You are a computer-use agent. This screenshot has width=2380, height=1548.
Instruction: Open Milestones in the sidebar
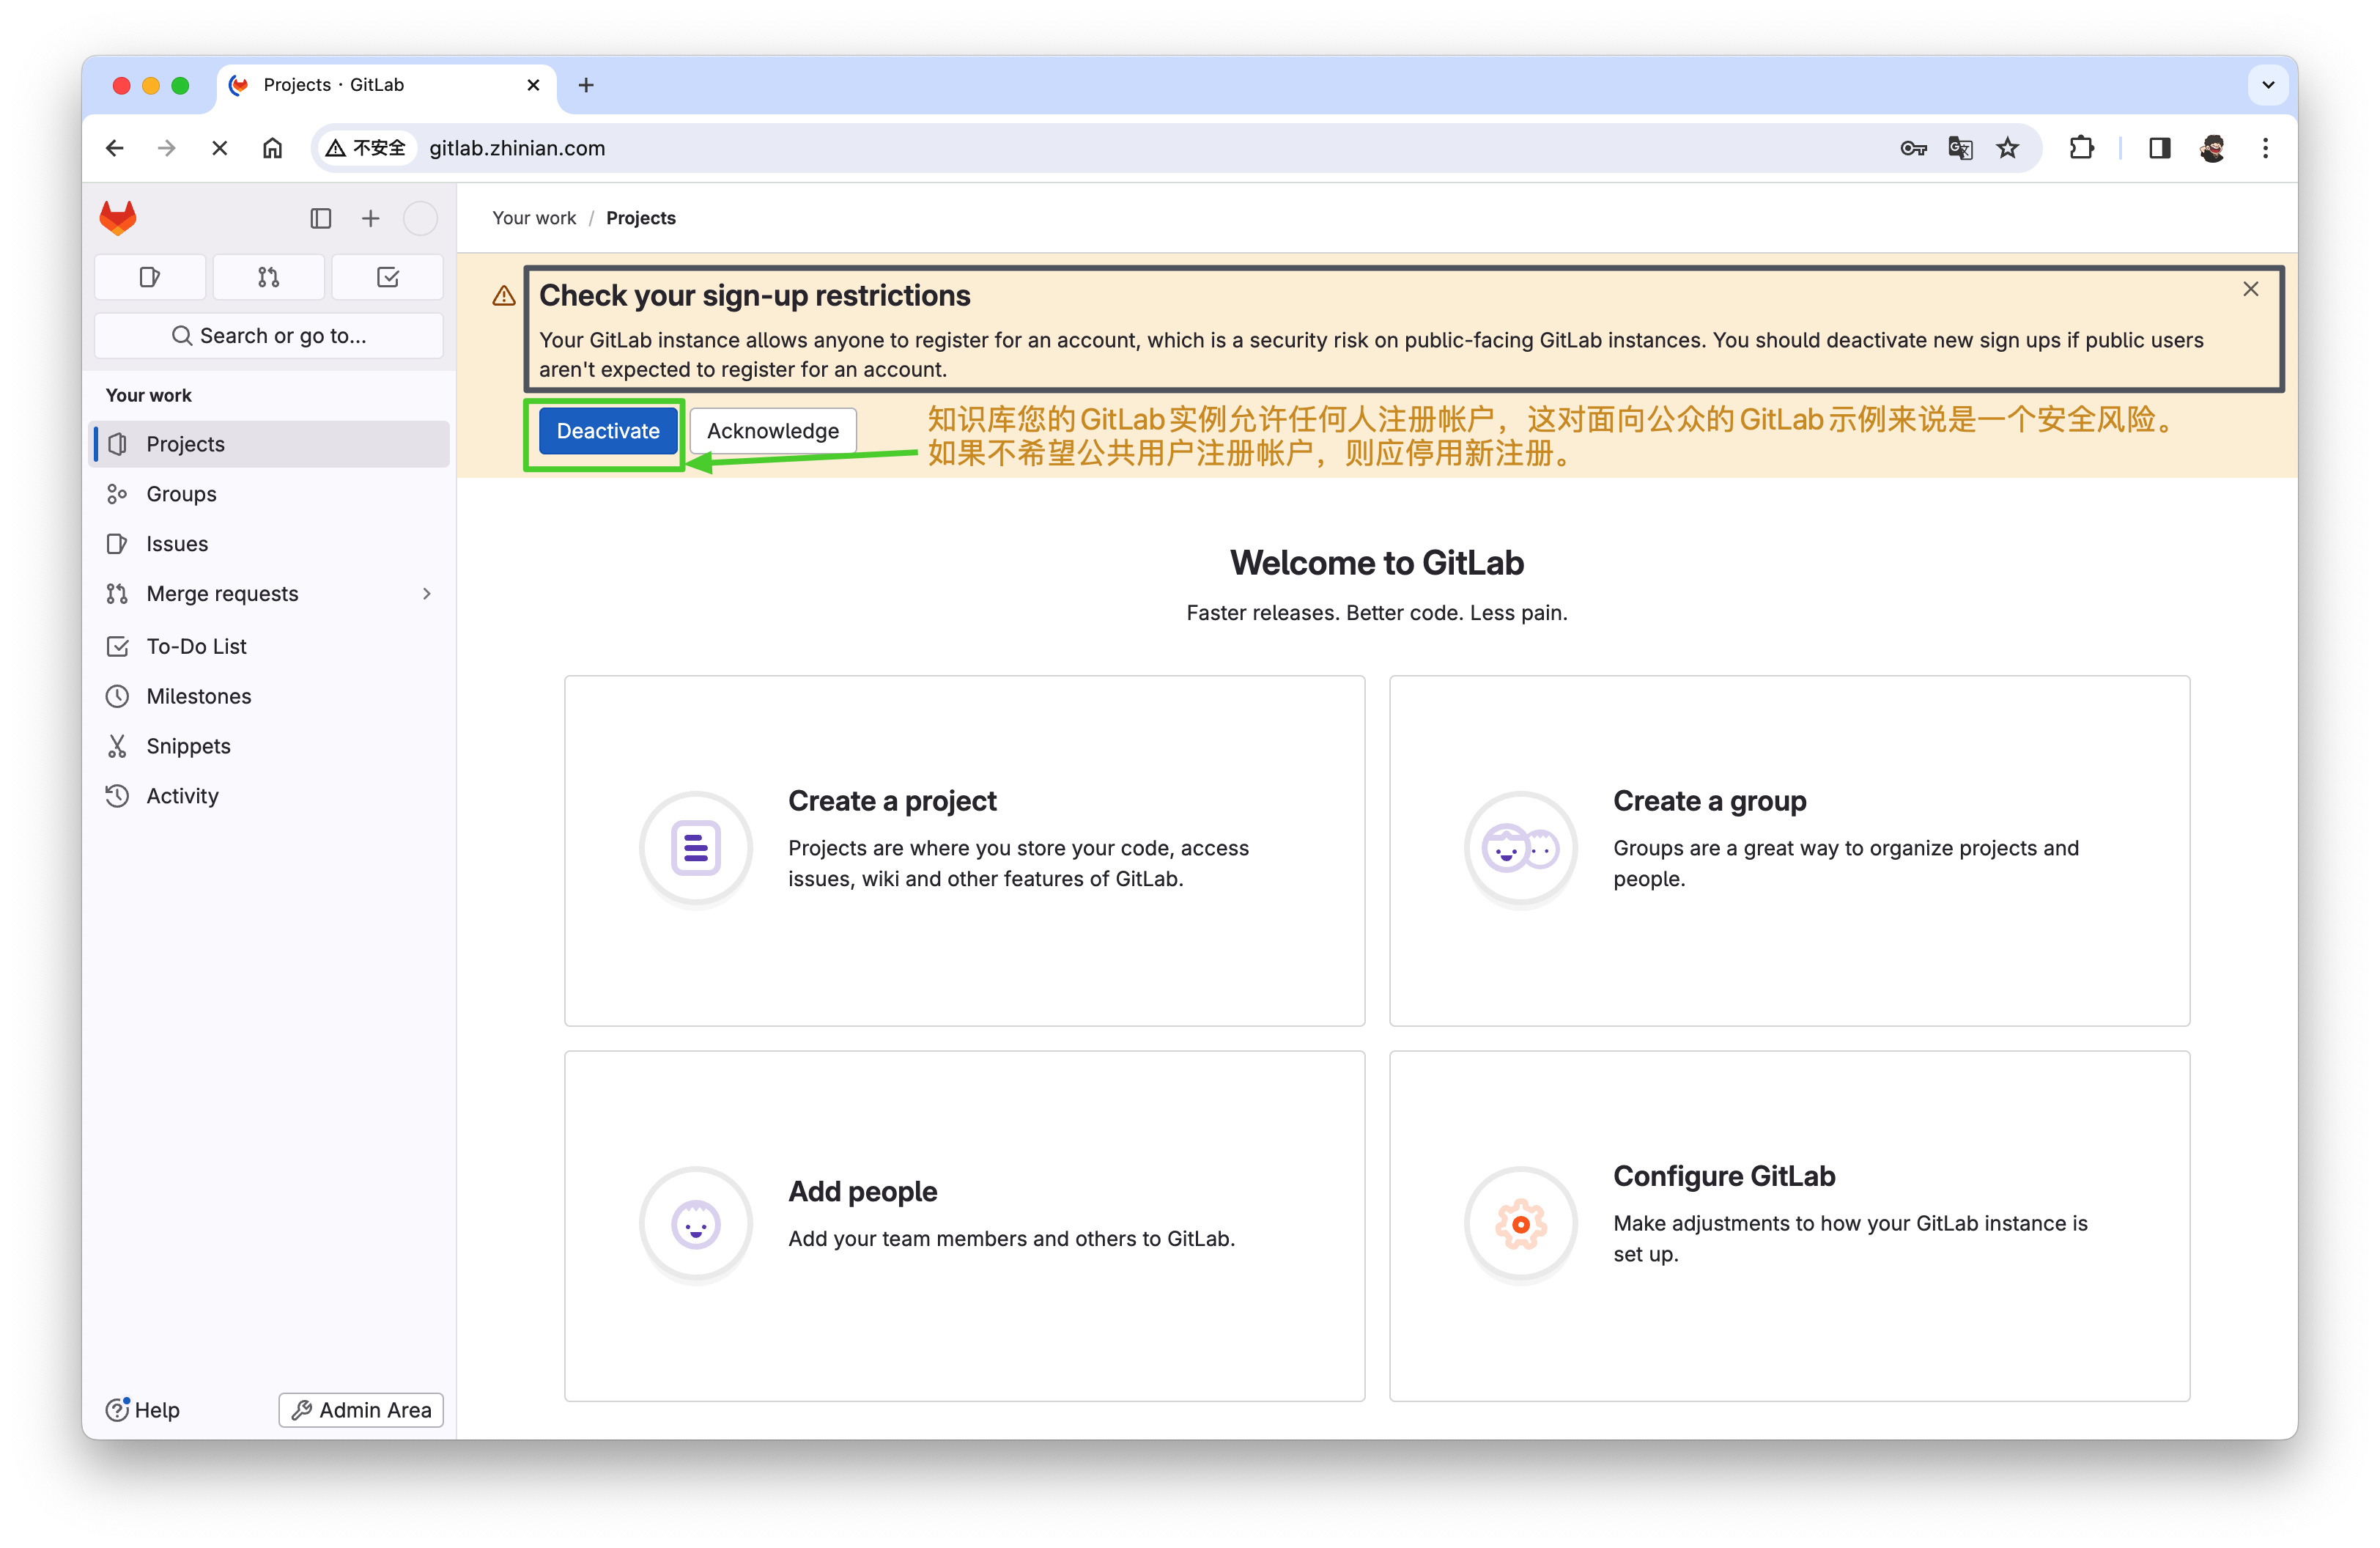268,696
